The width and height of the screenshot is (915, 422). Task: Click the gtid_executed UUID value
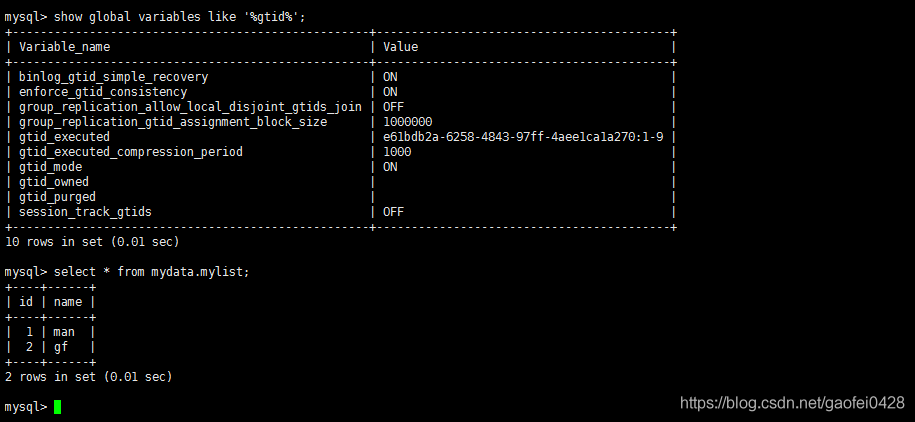click(x=523, y=137)
